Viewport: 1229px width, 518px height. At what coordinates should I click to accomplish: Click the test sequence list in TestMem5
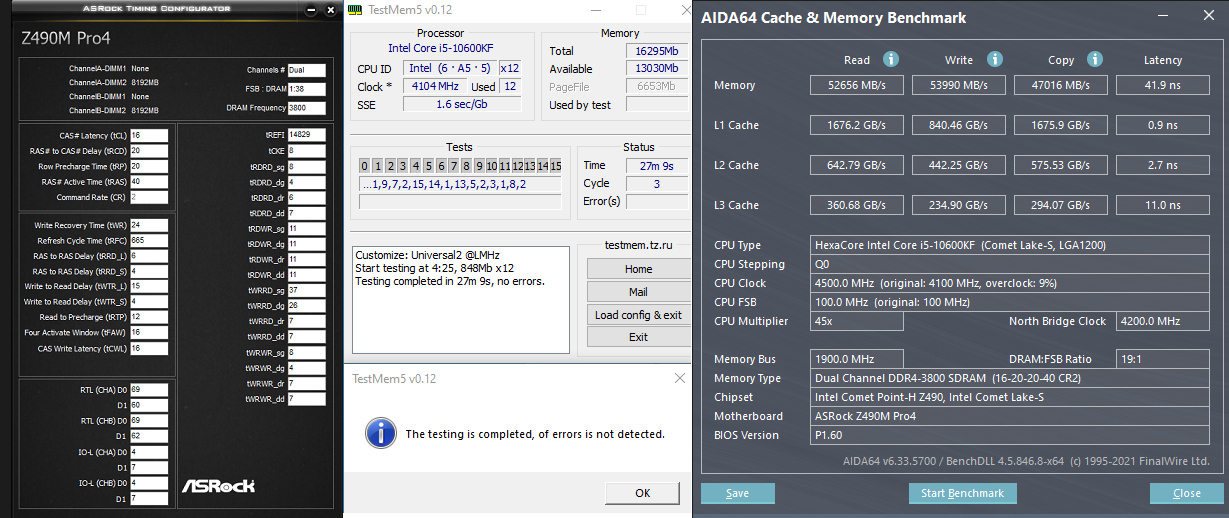(x=461, y=184)
